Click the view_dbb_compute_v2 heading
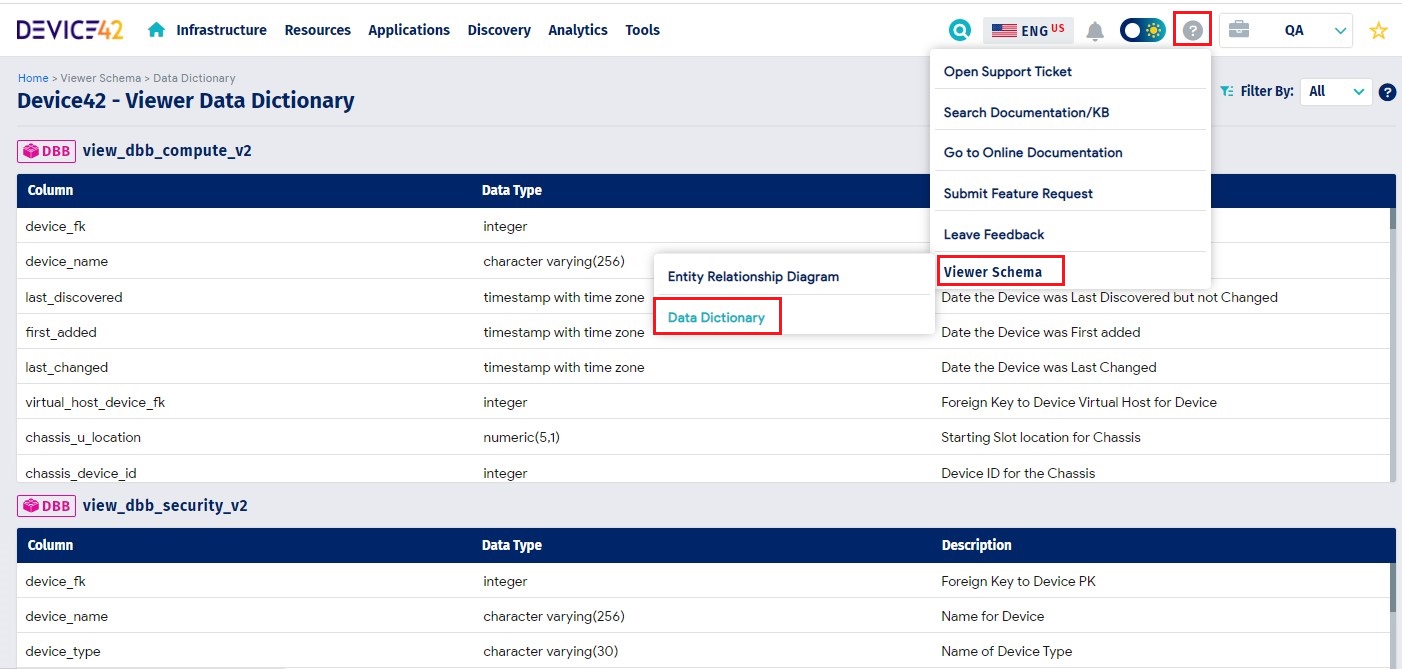Image resolution: width=1402 pixels, height=669 pixels. click(167, 151)
